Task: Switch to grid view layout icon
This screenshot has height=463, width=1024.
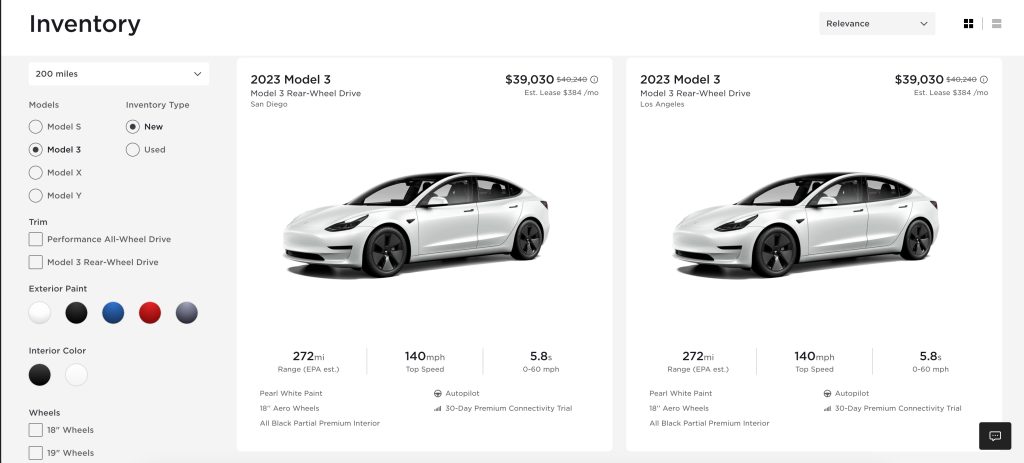Action: (968, 23)
